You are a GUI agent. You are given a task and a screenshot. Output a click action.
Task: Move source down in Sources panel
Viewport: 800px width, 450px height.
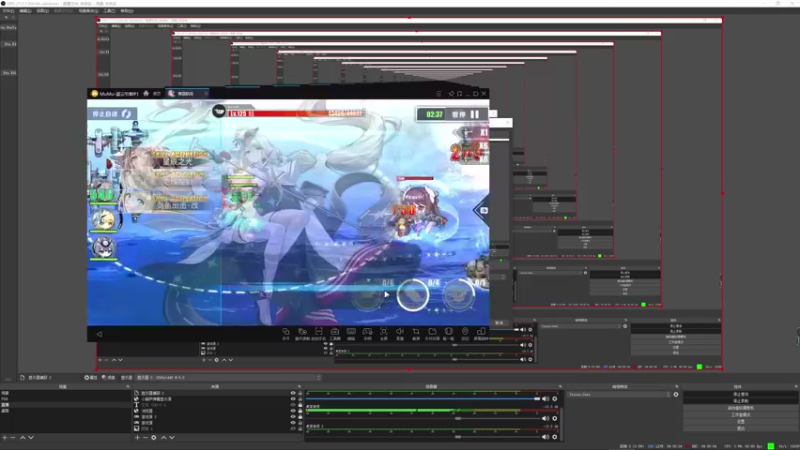pos(172,438)
